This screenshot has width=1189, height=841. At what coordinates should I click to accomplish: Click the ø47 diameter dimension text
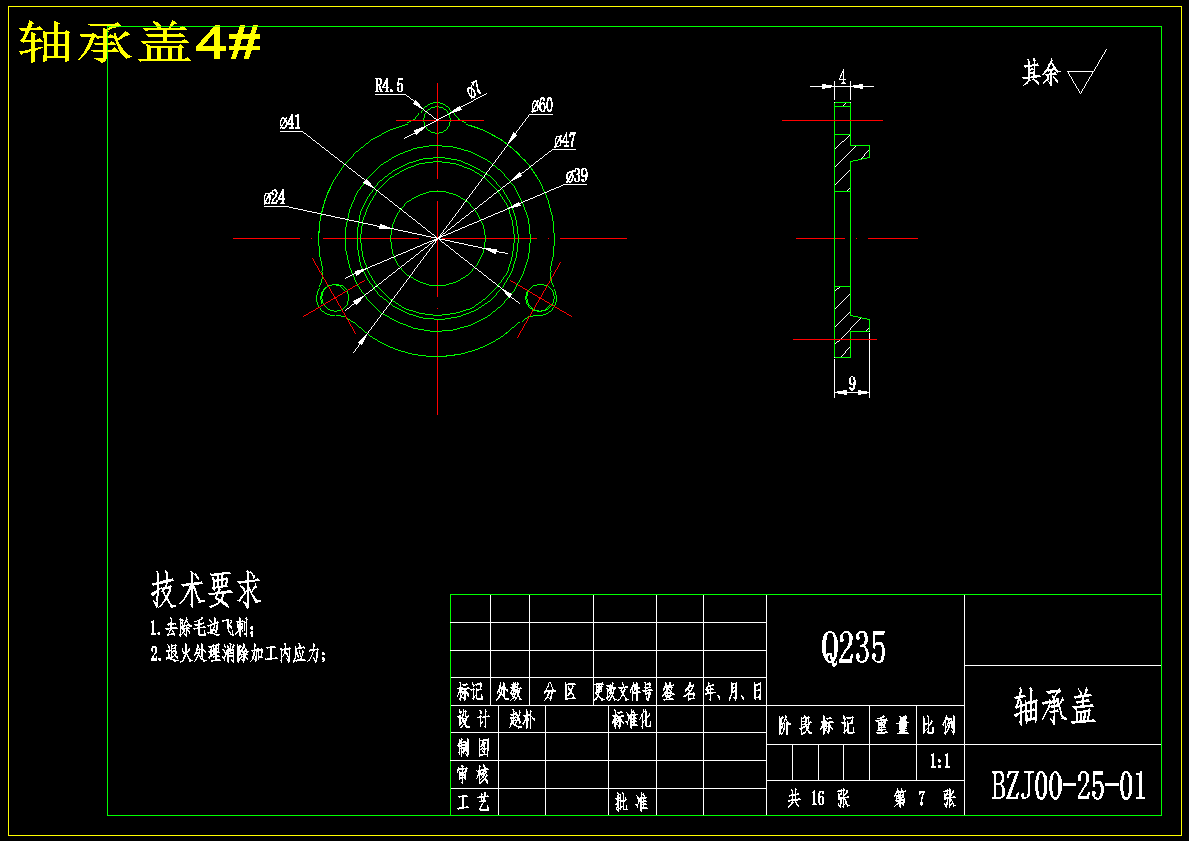pyautogui.click(x=565, y=140)
